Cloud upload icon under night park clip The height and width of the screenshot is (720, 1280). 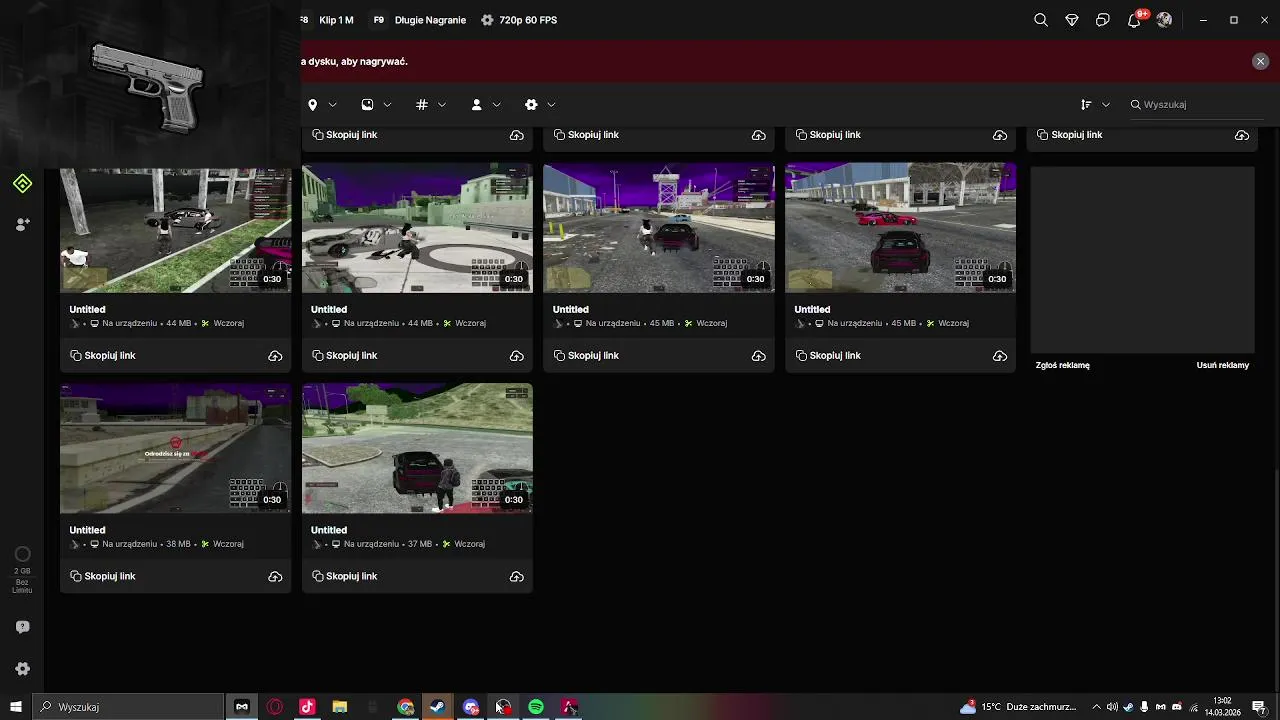click(275, 355)
